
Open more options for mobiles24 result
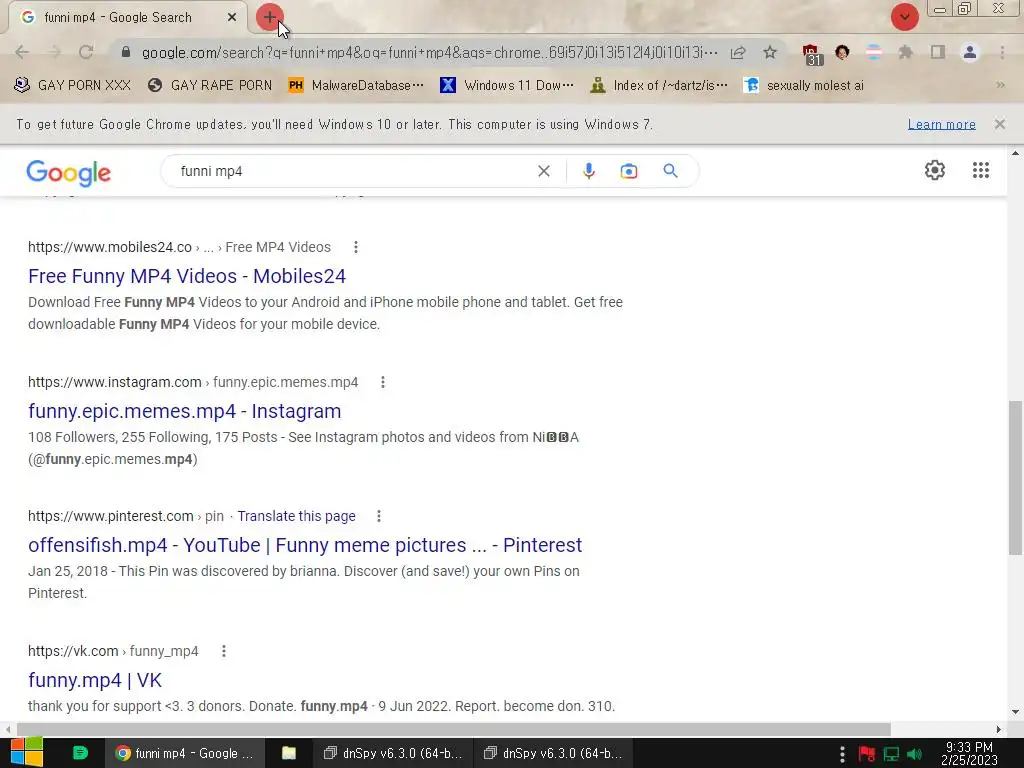pos(355,248)
